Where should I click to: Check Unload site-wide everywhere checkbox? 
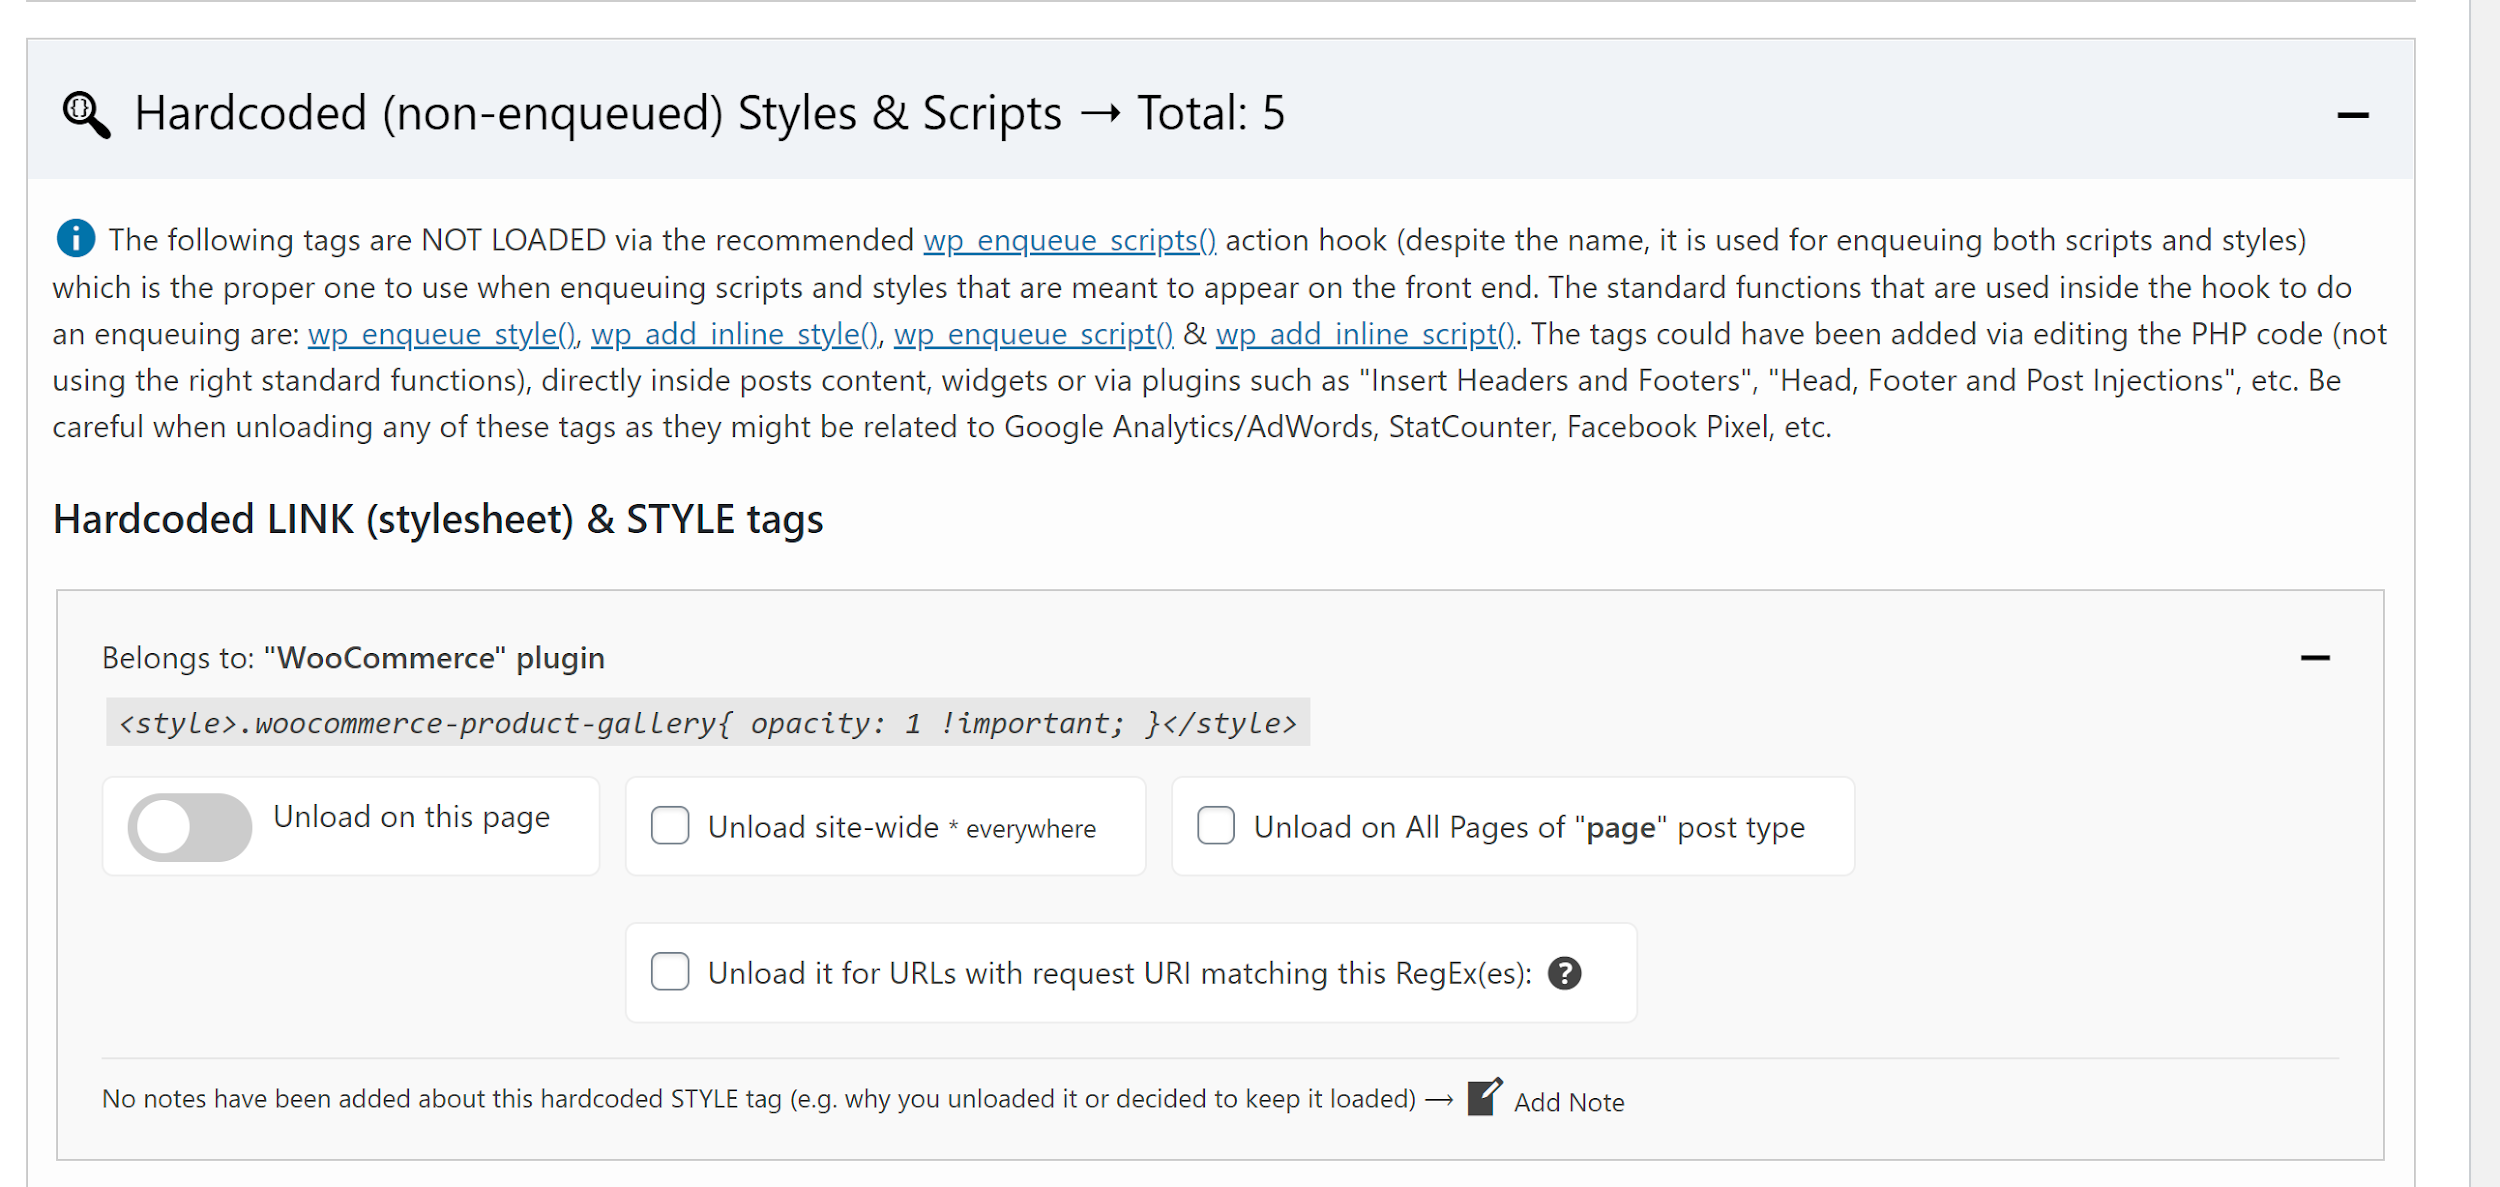[670, 826]
